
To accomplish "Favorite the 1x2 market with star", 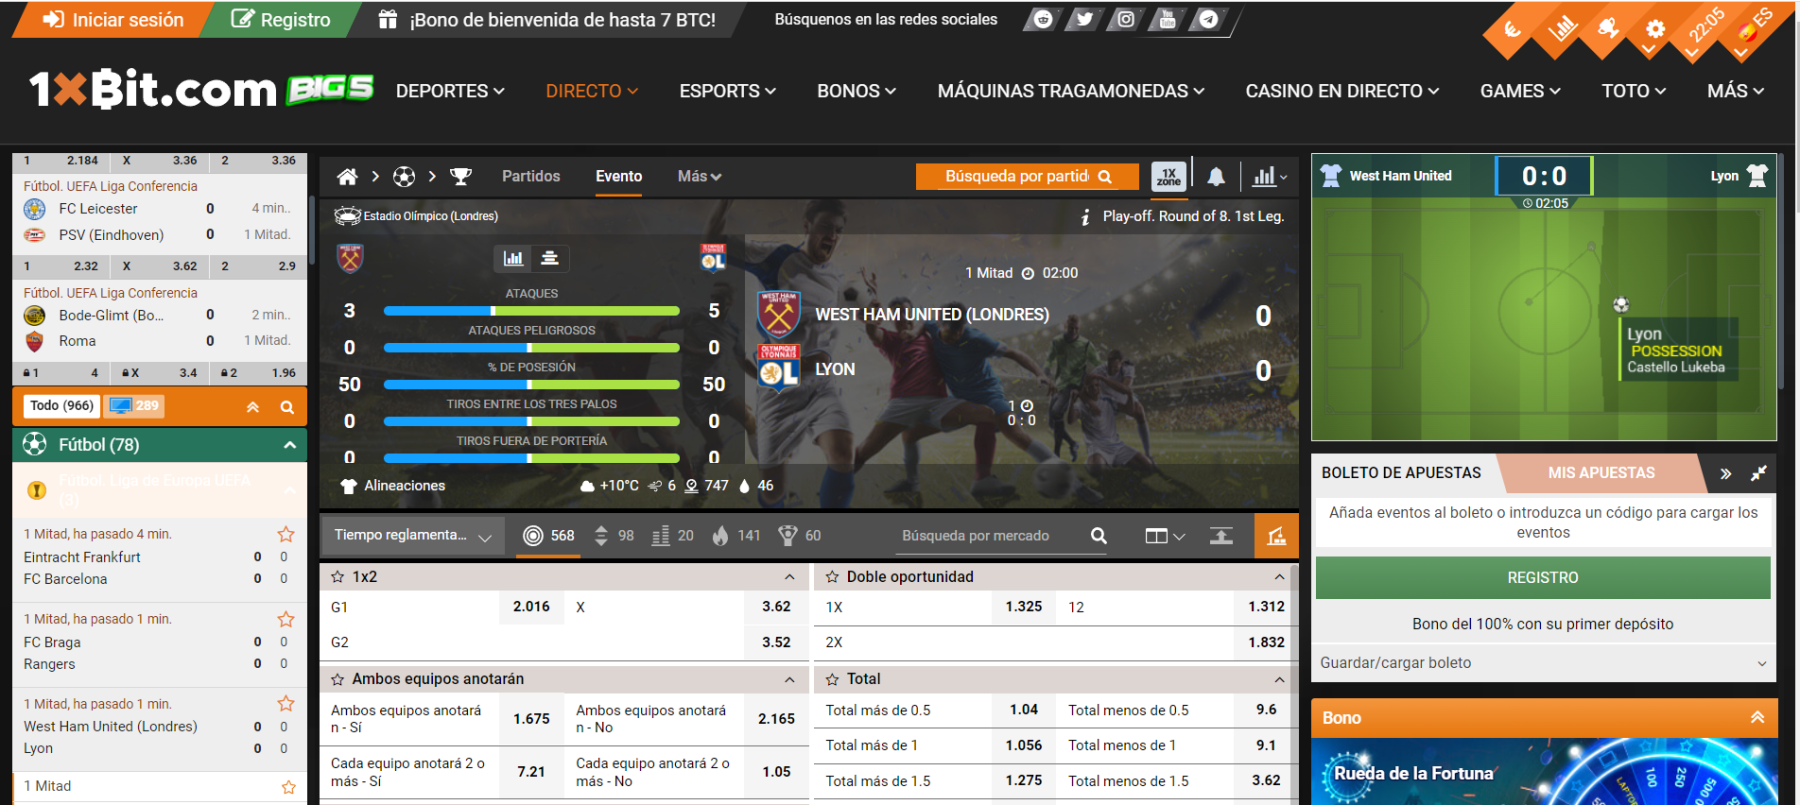I will 338,577.
